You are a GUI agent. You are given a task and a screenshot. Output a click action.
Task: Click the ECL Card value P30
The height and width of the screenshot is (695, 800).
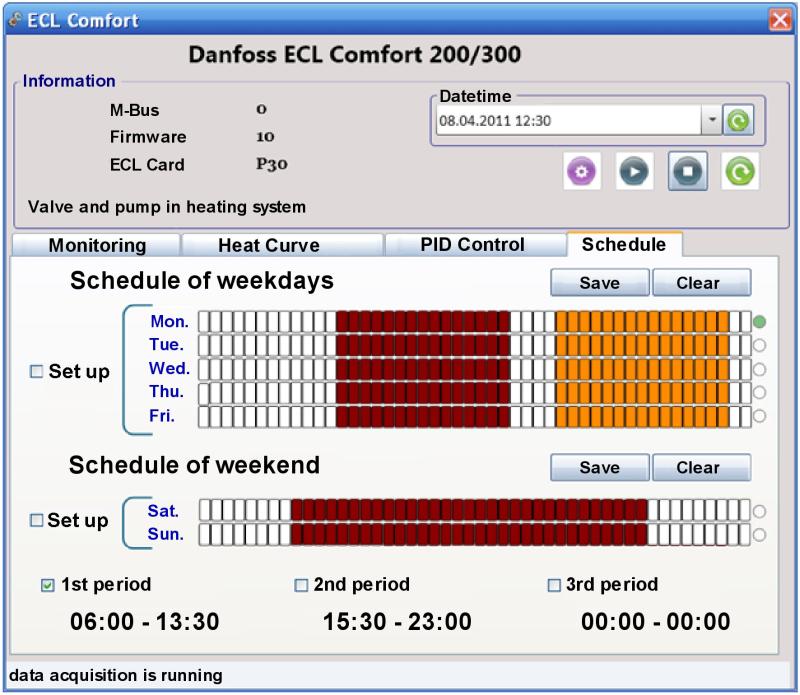[x=272, y=164]
